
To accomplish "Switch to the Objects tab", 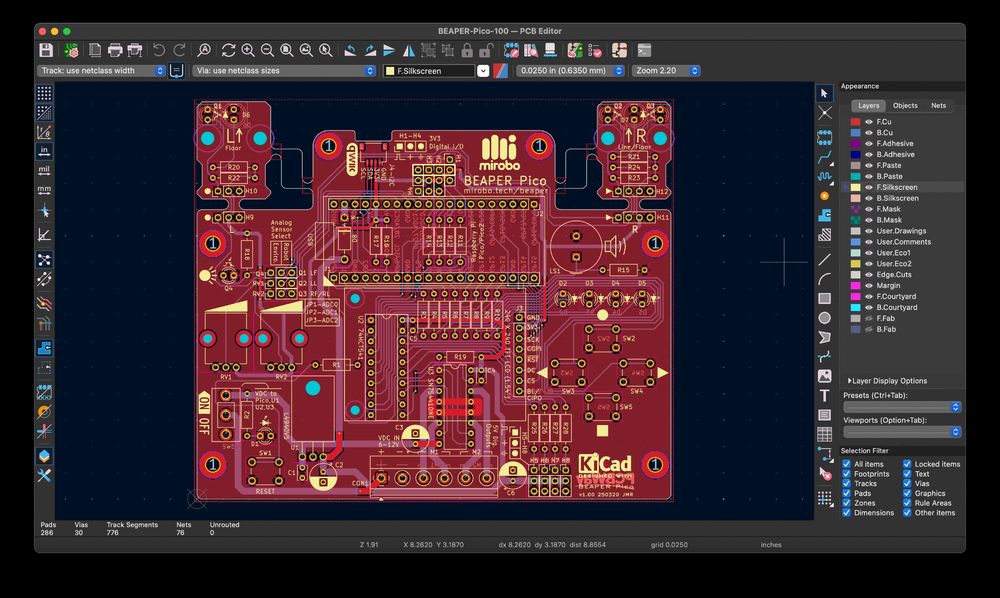I will click(x=905, y=105).
